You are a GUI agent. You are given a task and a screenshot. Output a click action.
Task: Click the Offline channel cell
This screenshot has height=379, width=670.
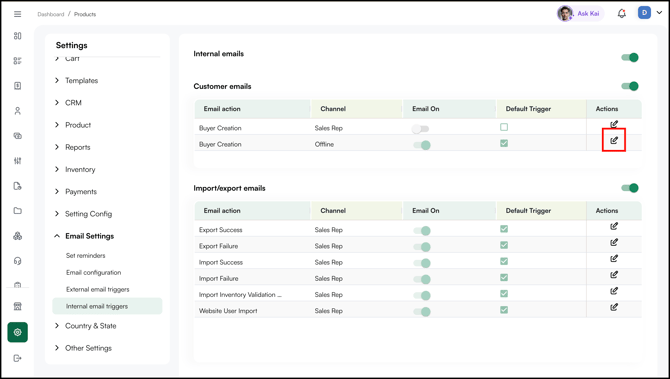[x=324, y=144]
